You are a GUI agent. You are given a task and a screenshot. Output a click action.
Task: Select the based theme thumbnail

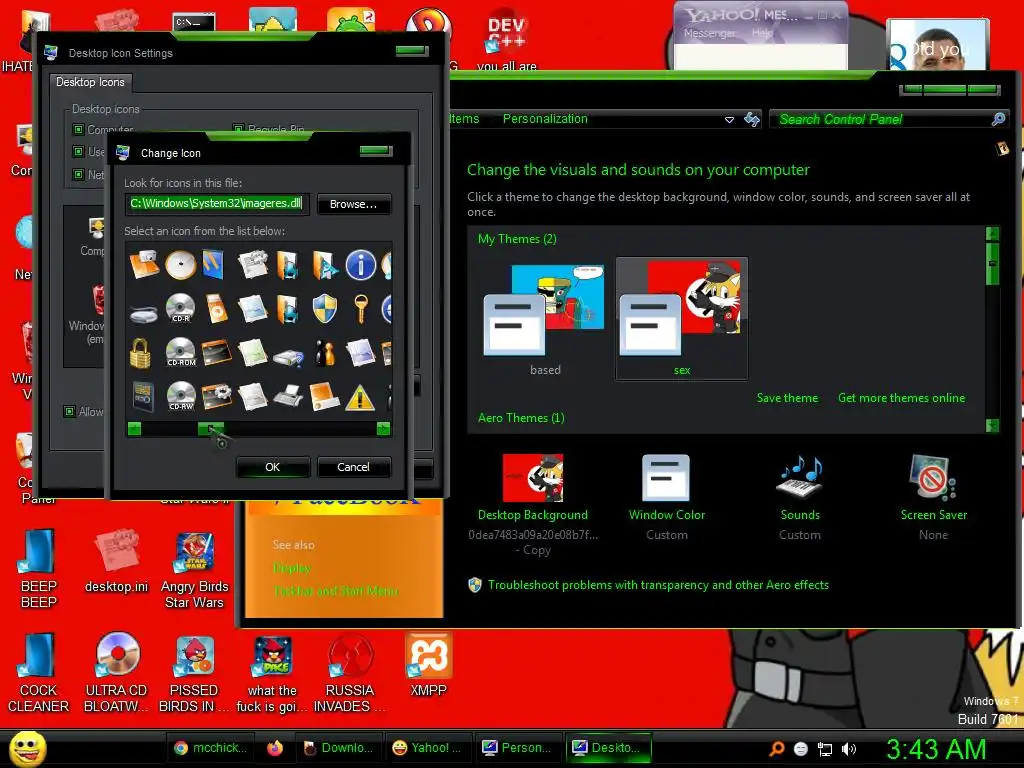click(545, 318)
